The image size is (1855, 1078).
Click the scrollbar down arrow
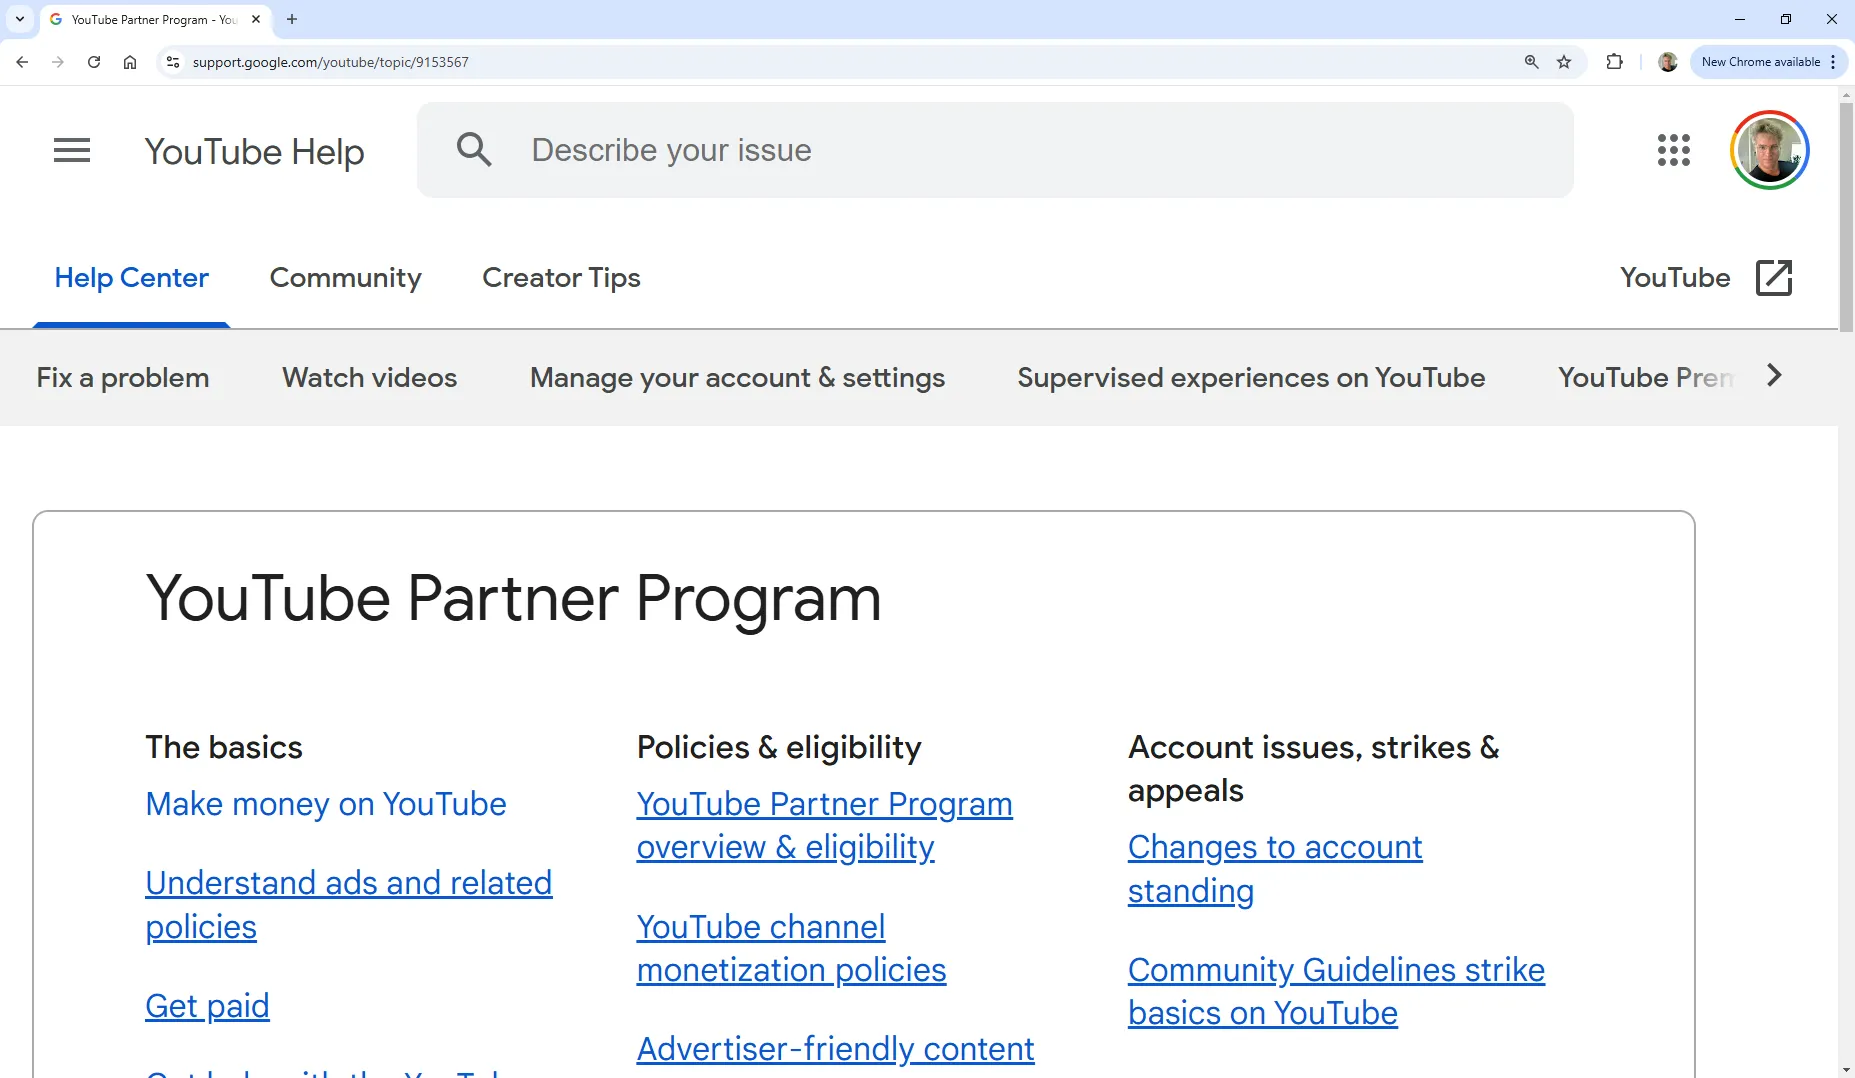[1846, 1069]
